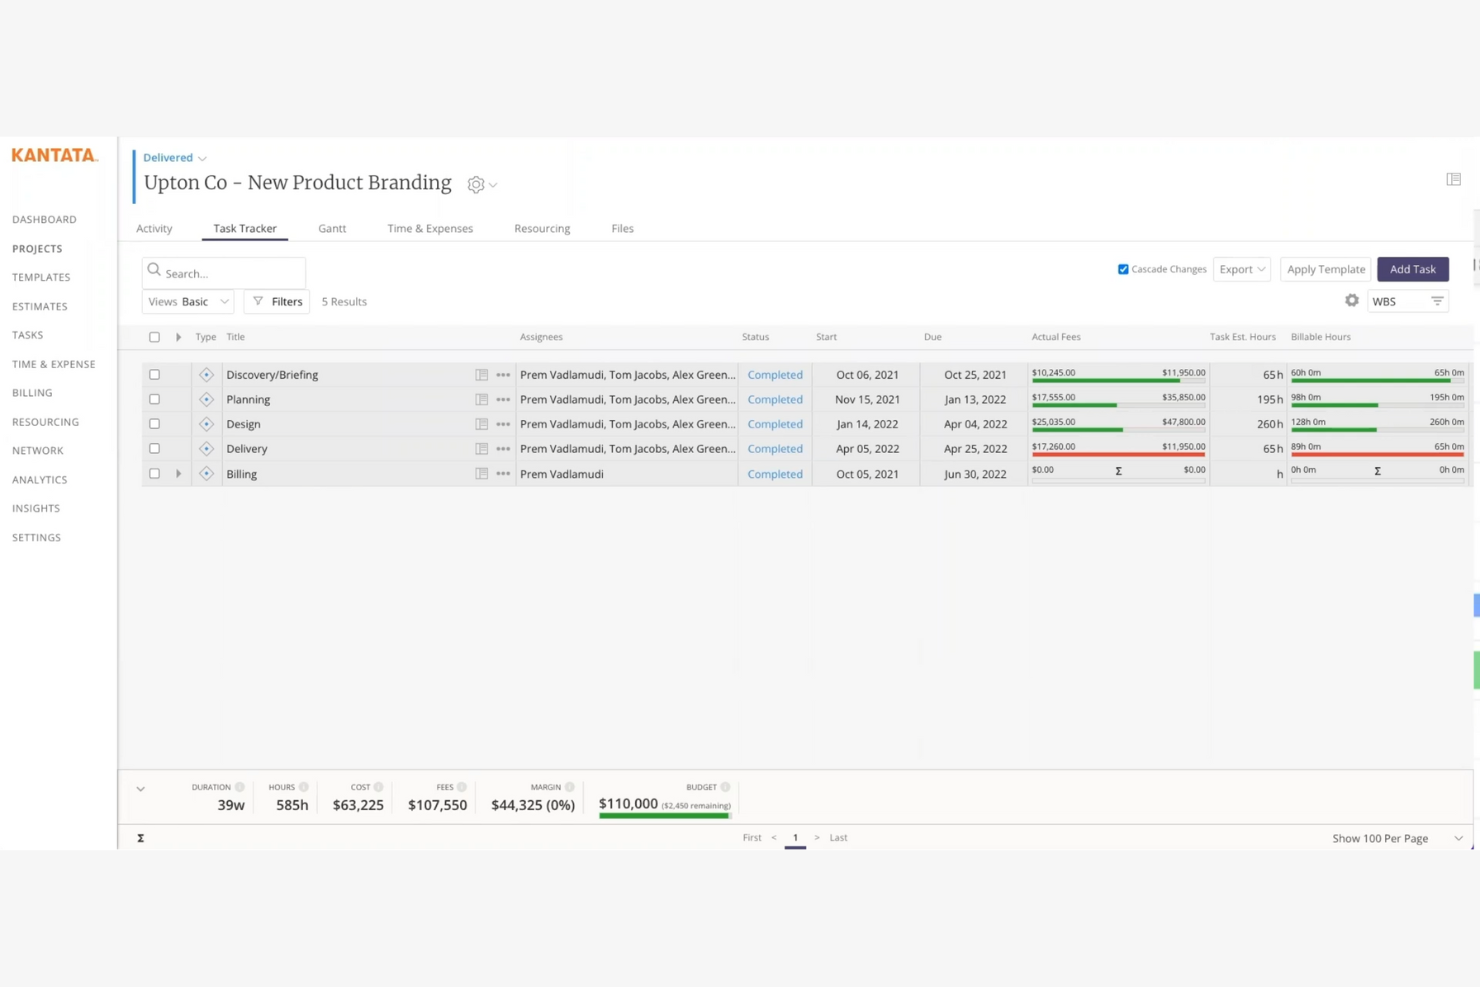Click the info icon next to Budget

click(x=725, y=787)
